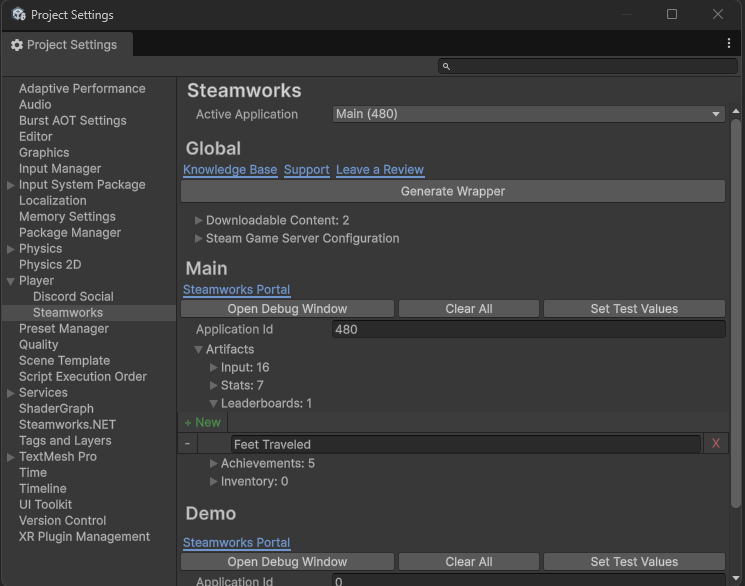Screen dimensions: 745x586
Task: Open Timeline settings
Action: click(43, 489)
